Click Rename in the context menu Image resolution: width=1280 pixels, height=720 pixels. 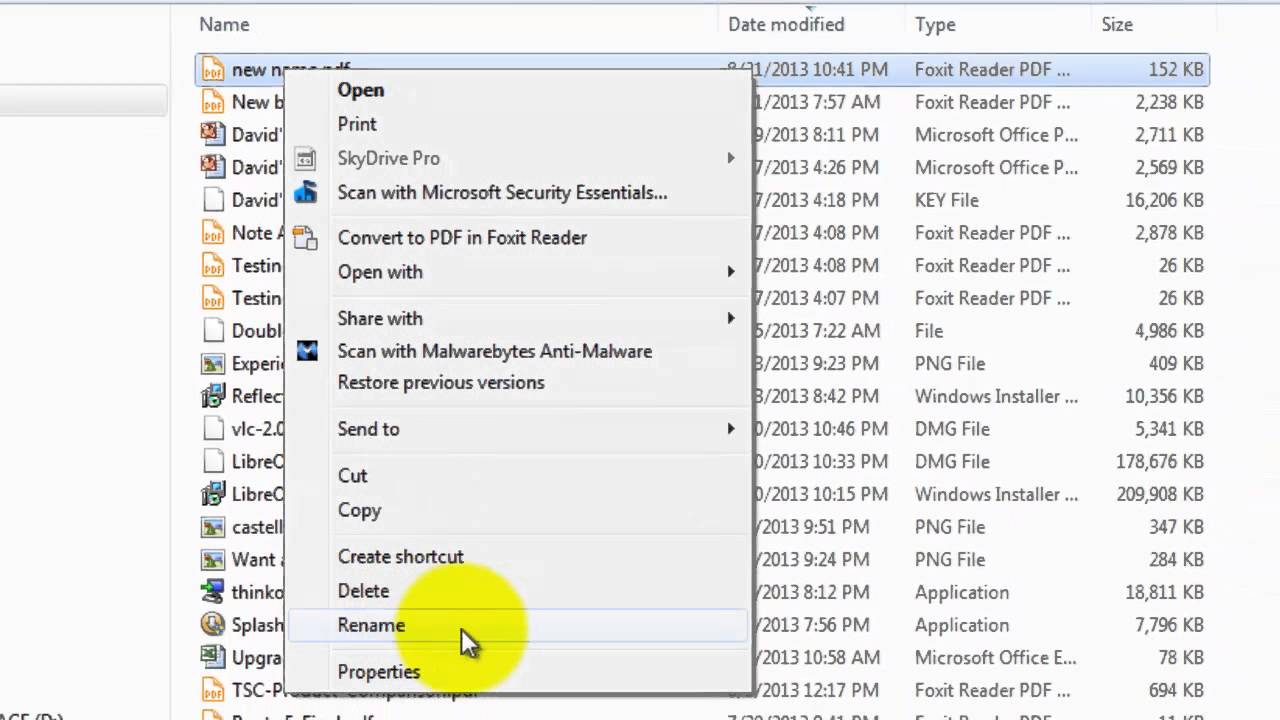[371, 625]
